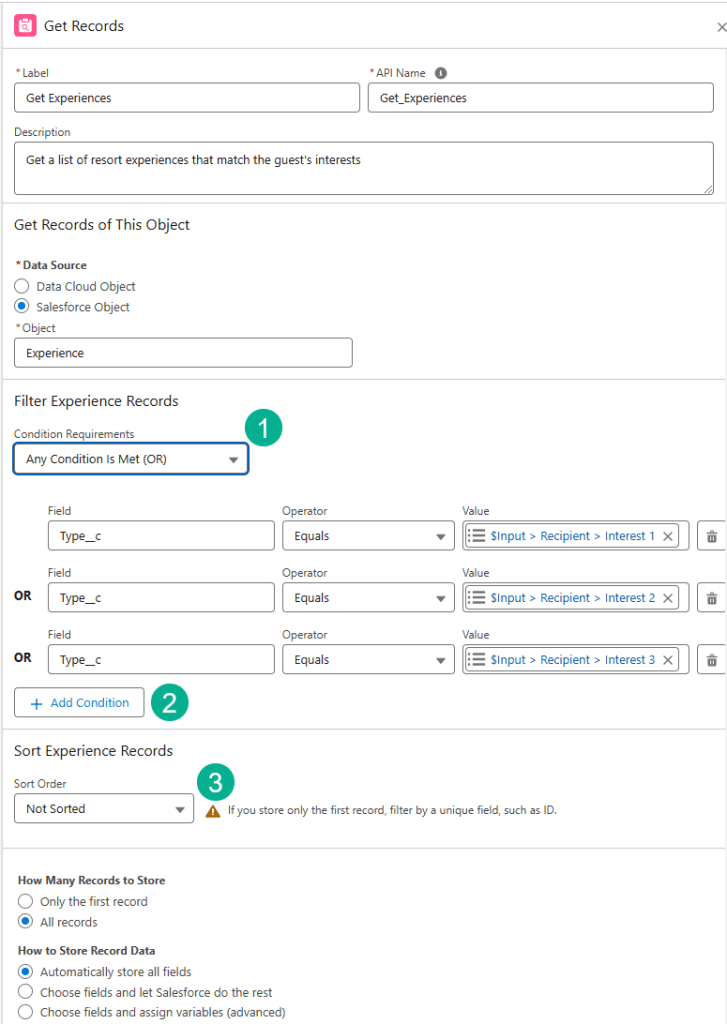The height and width of the screenshot is (1024, 727).
Task: Open the Condition Requirements dropdown
Action: [x=131, y=459]
